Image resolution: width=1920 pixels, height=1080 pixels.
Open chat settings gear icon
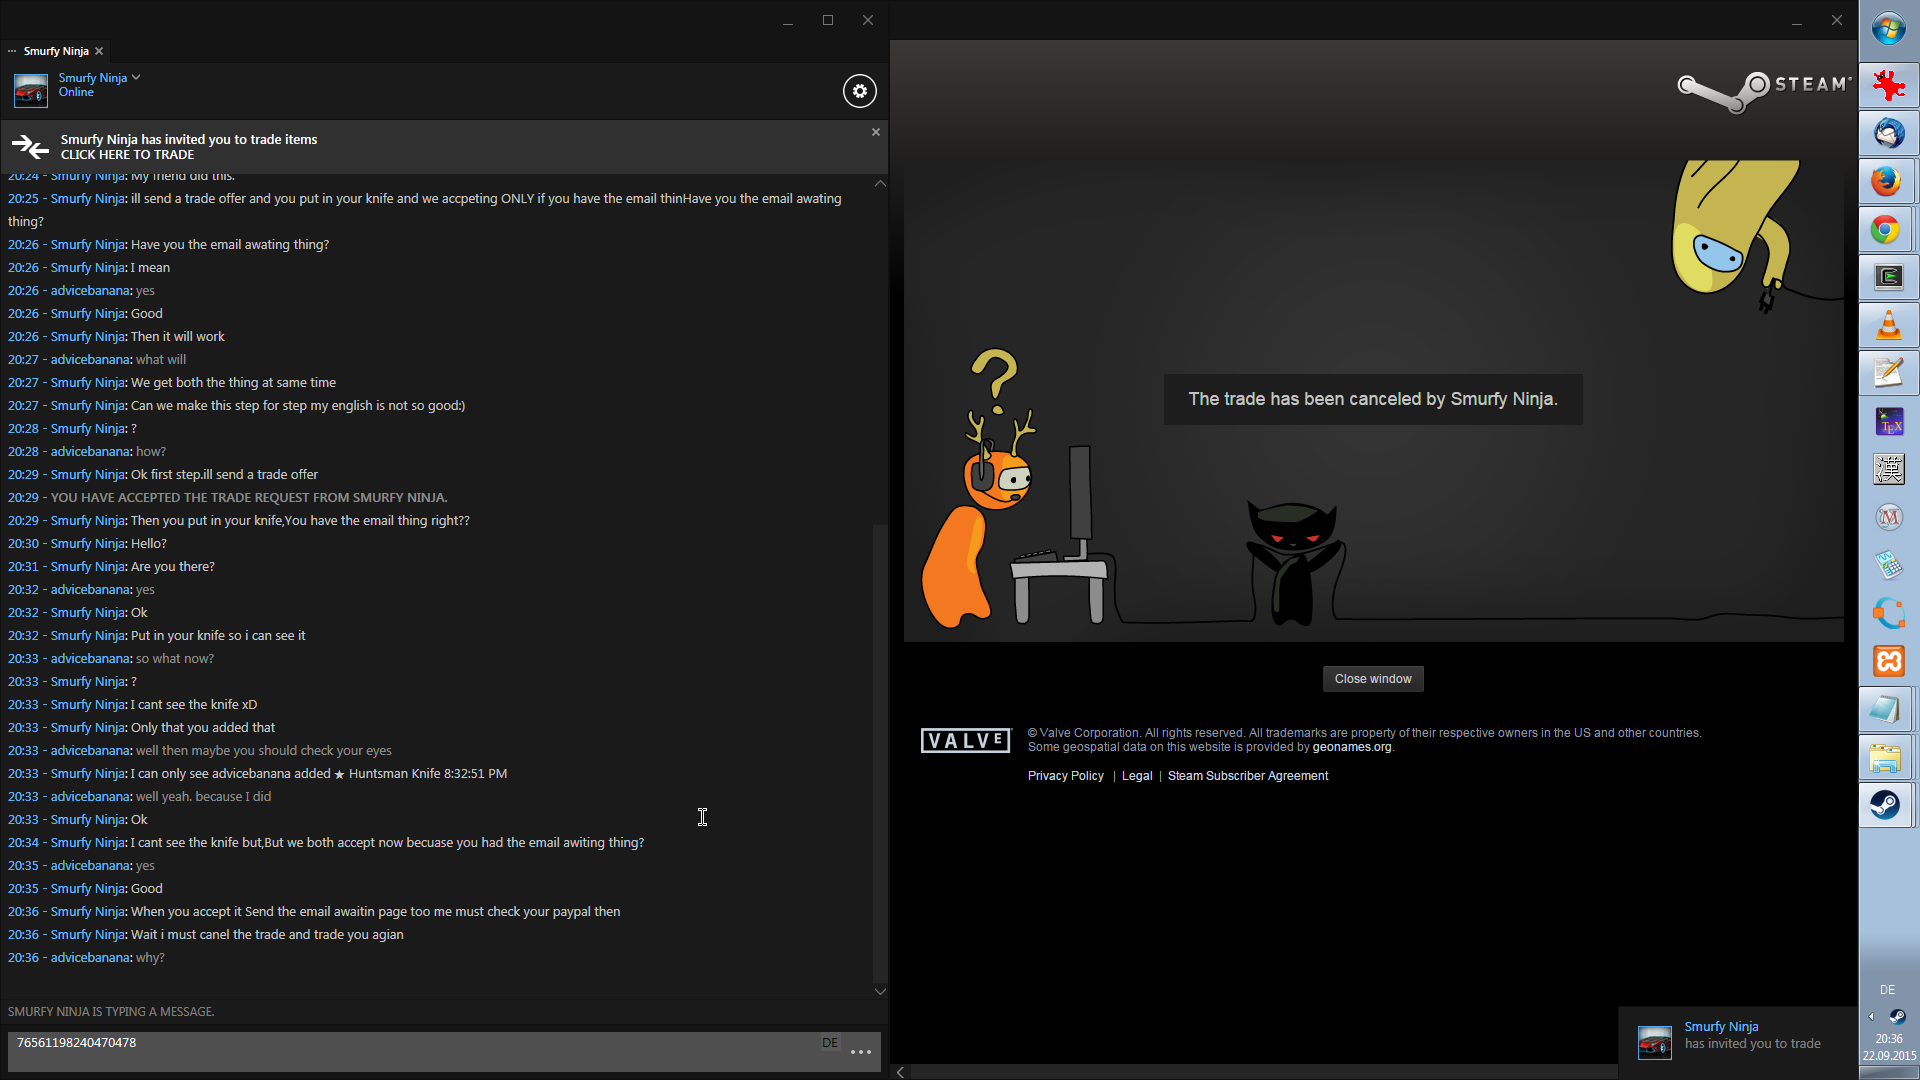pyautogui.click(x=859, y=91)
